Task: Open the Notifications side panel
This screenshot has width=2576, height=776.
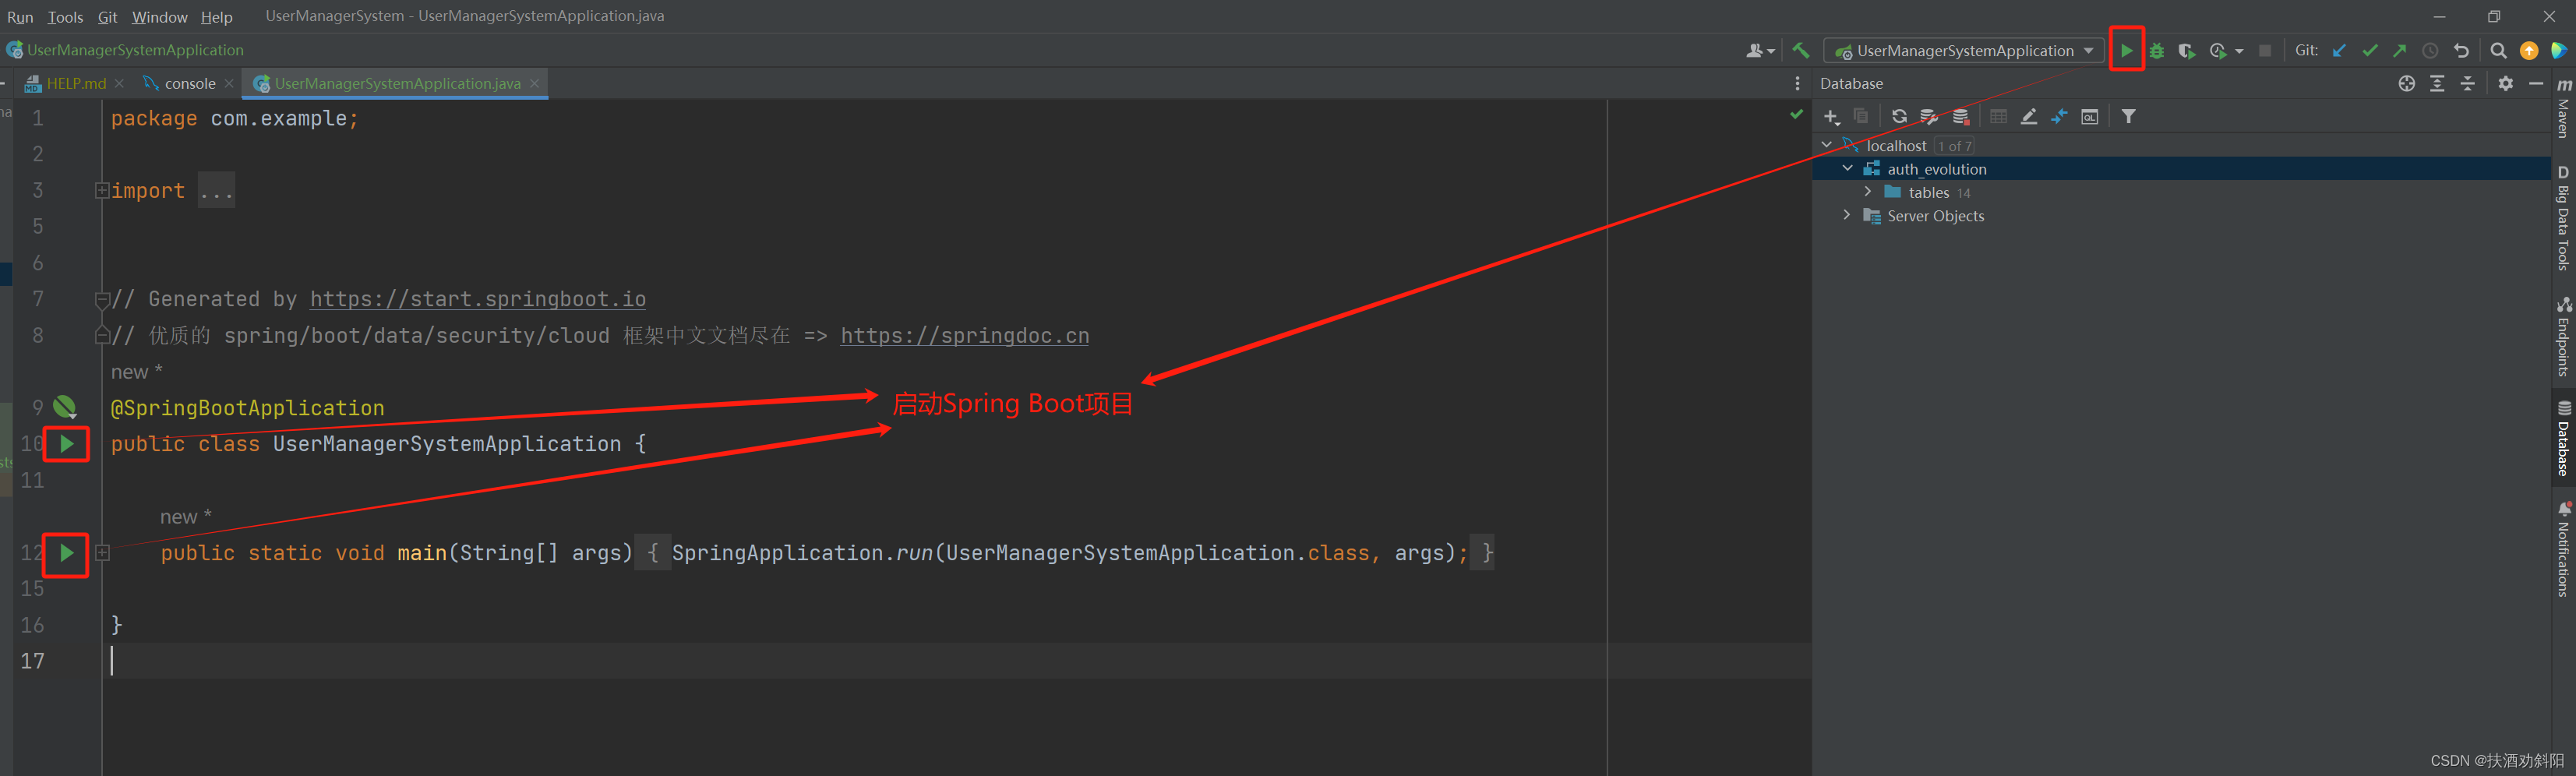Action: (2564, 549)
